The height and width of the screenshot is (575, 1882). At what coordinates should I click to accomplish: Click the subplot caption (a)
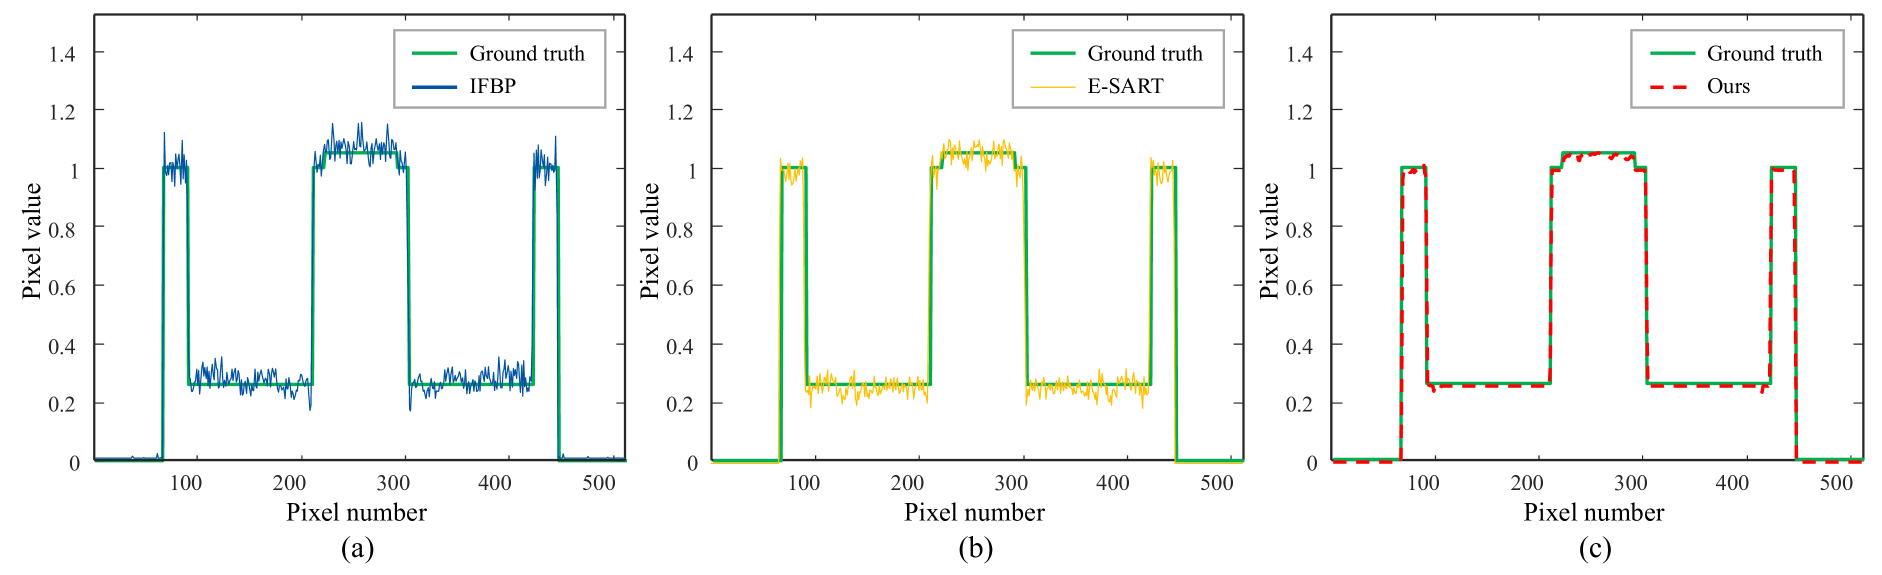[x=357, y=548]
